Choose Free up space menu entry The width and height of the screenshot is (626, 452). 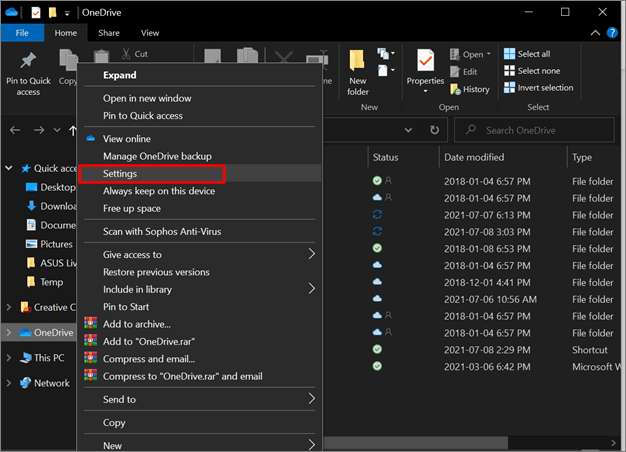[x=133, y=208]
